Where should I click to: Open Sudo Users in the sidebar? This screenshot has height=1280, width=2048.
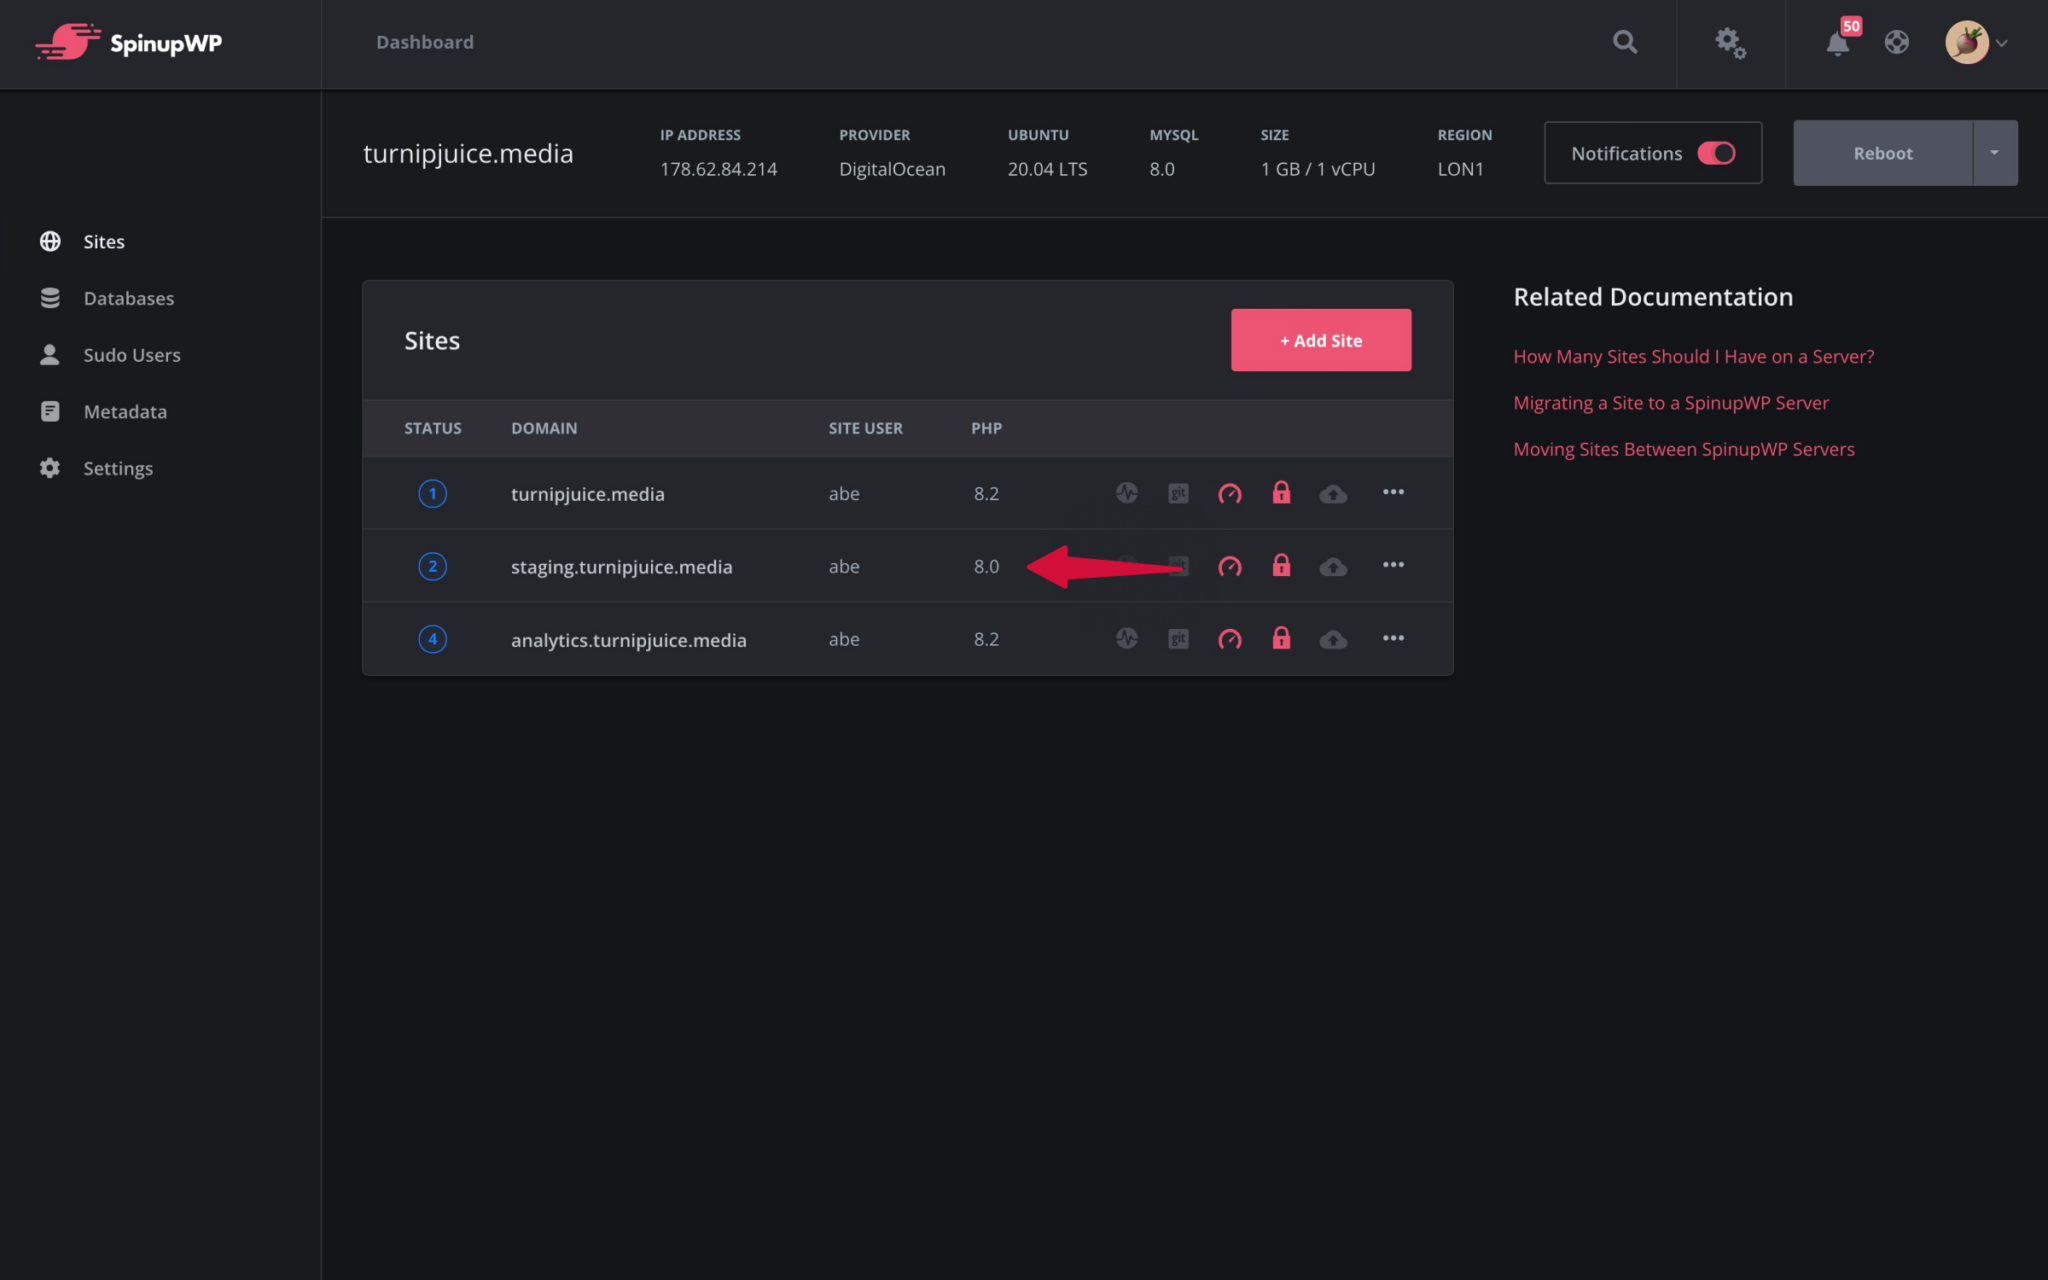coord(131,355)
